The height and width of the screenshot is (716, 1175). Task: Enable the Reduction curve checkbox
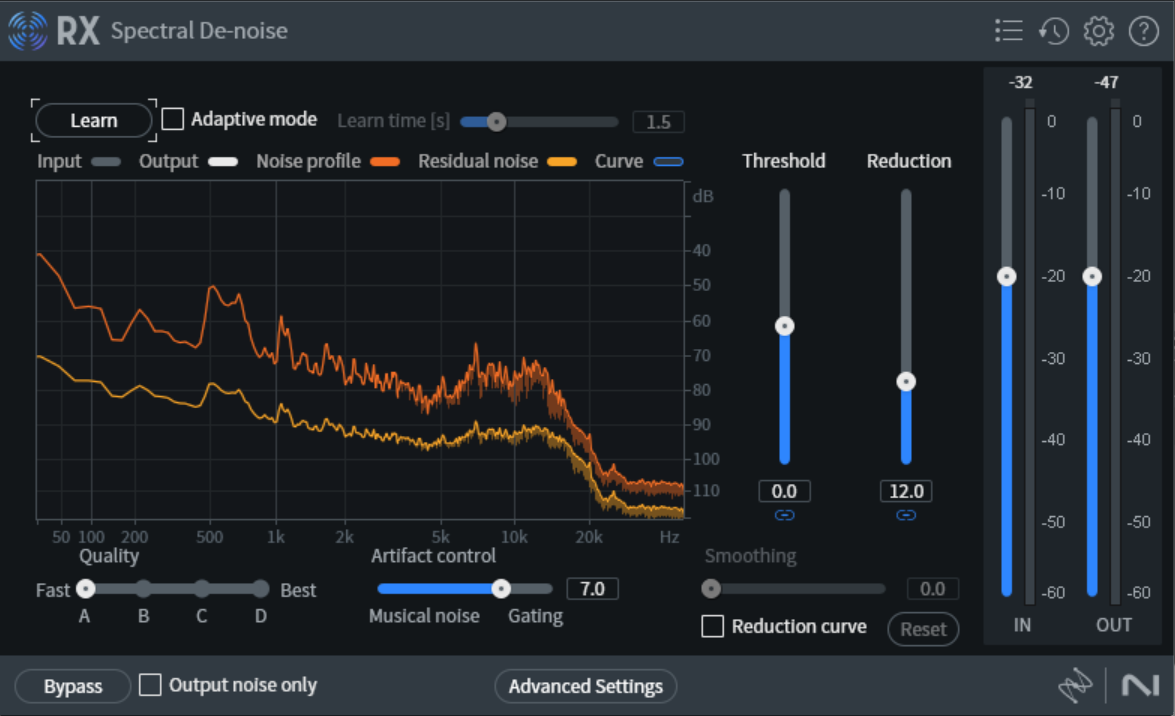713,626
